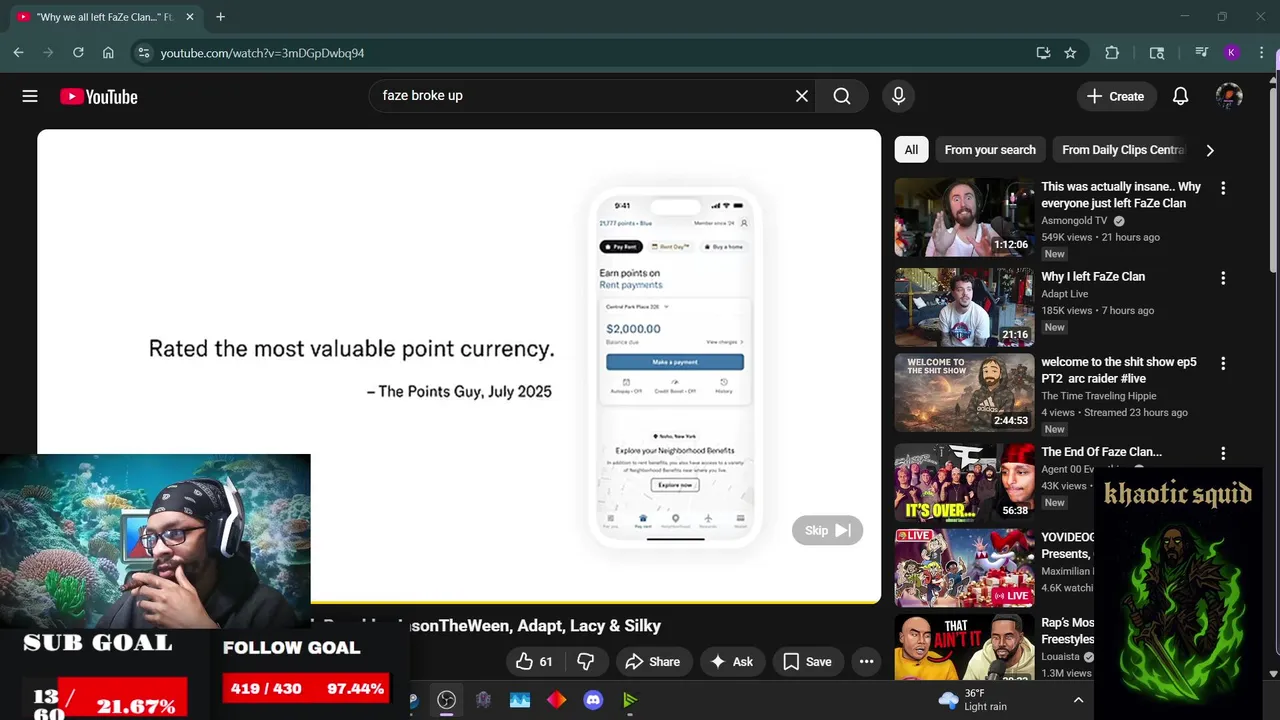Open Discord from the taskbar
The height and width of the screenshot is (720, 1280).
click(593, 700)
